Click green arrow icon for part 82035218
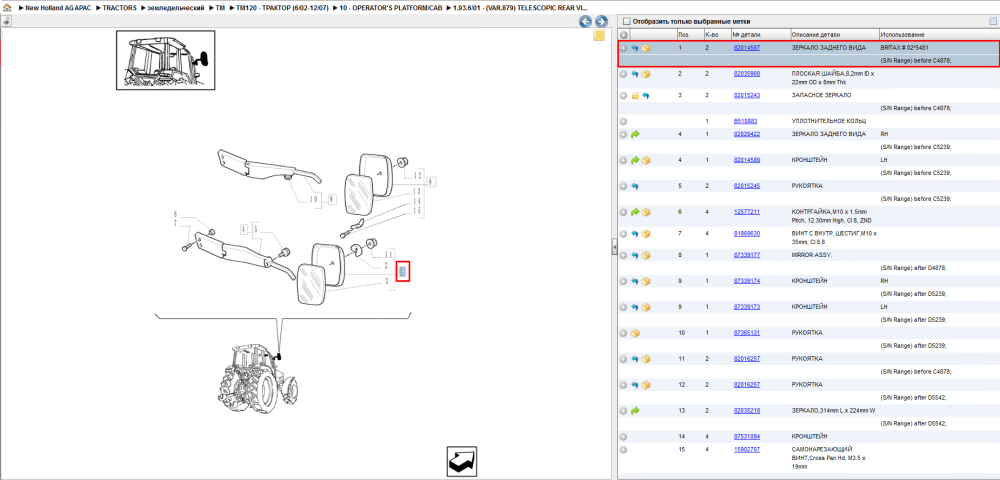This screenshot has width=1000, height=480. point(635,411)
